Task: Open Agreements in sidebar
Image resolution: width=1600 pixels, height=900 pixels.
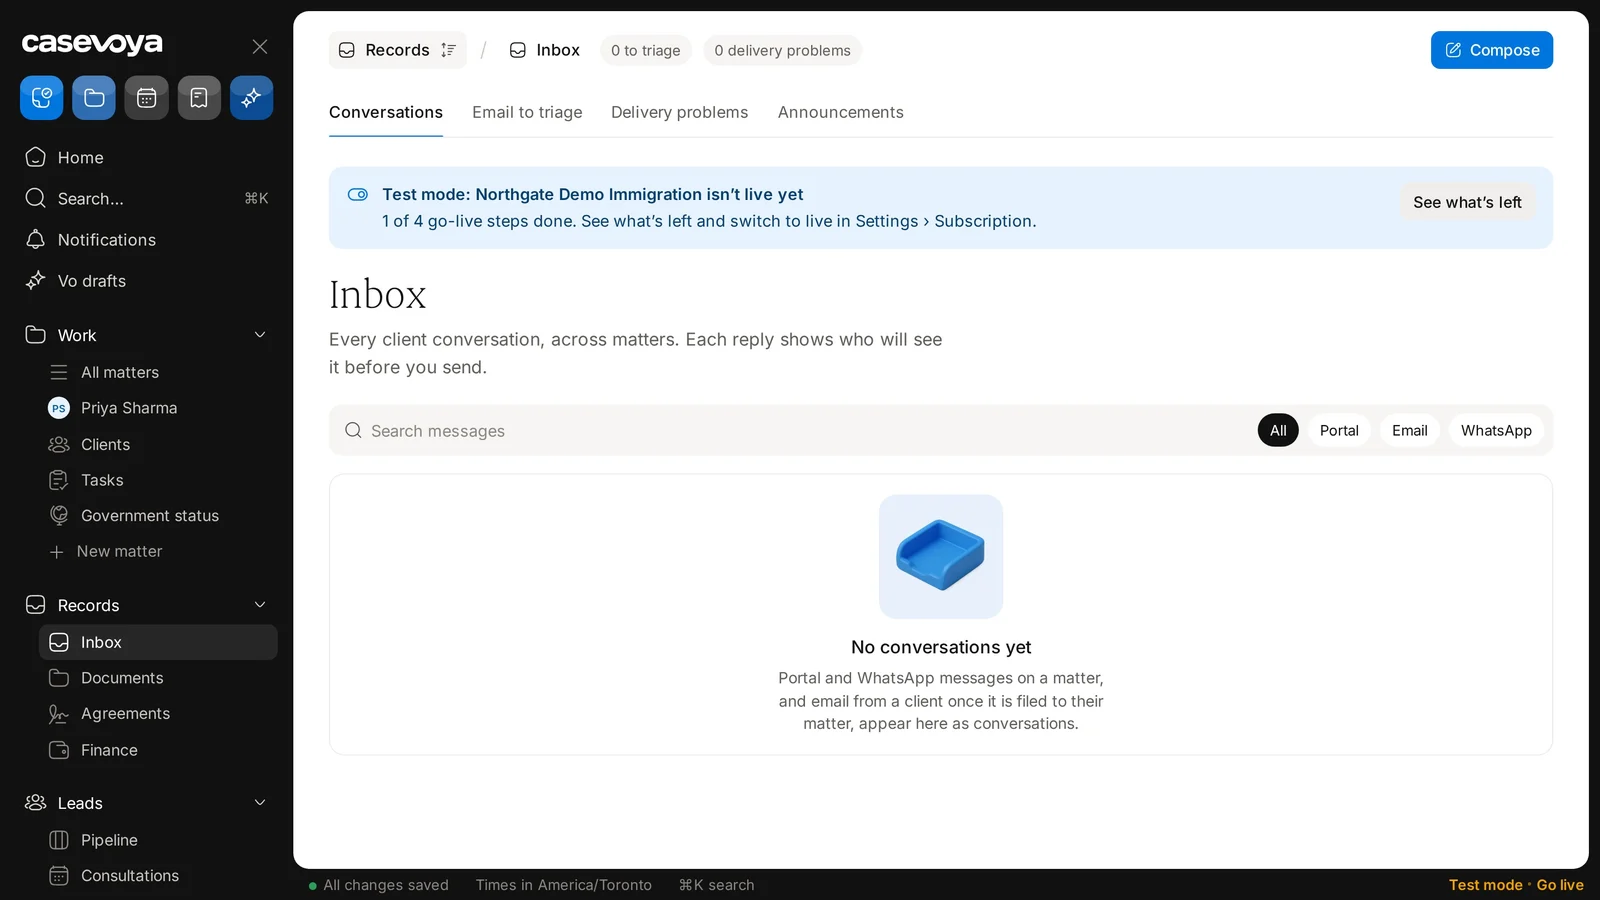Action: click(x=158, y=714)
